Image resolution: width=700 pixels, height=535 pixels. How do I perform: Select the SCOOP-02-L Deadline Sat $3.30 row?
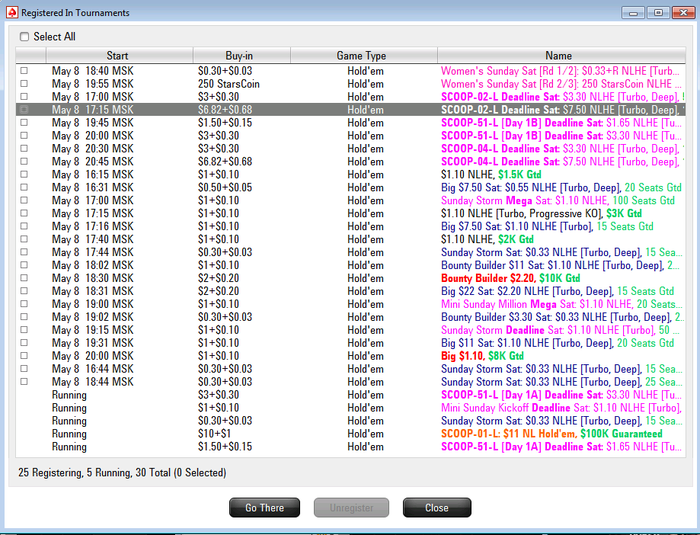click(x=350, y=96)
